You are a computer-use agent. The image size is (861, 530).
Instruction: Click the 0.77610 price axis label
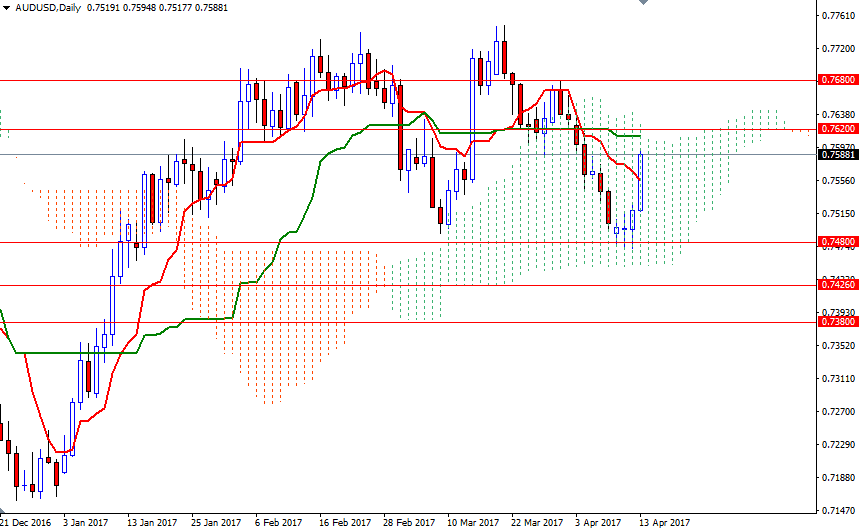click(x=838, y=16)
